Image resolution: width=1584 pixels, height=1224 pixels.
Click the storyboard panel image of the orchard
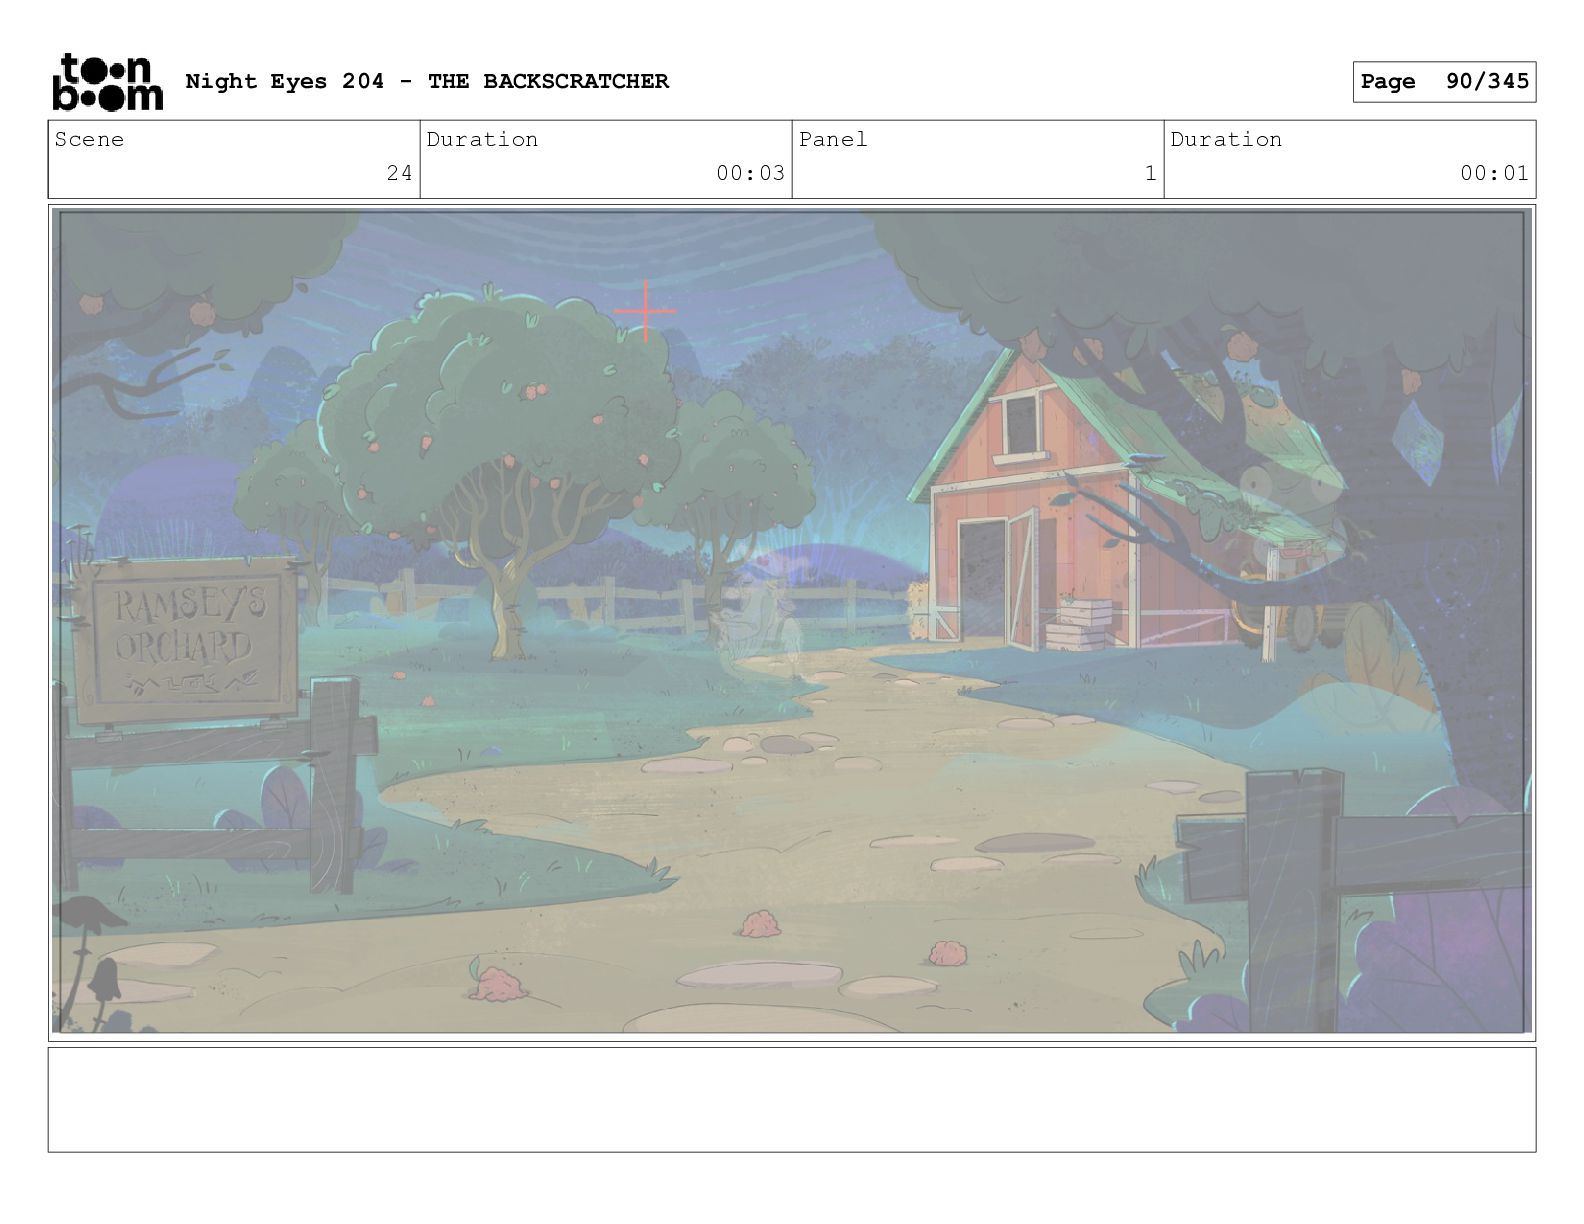click(792, 621)
